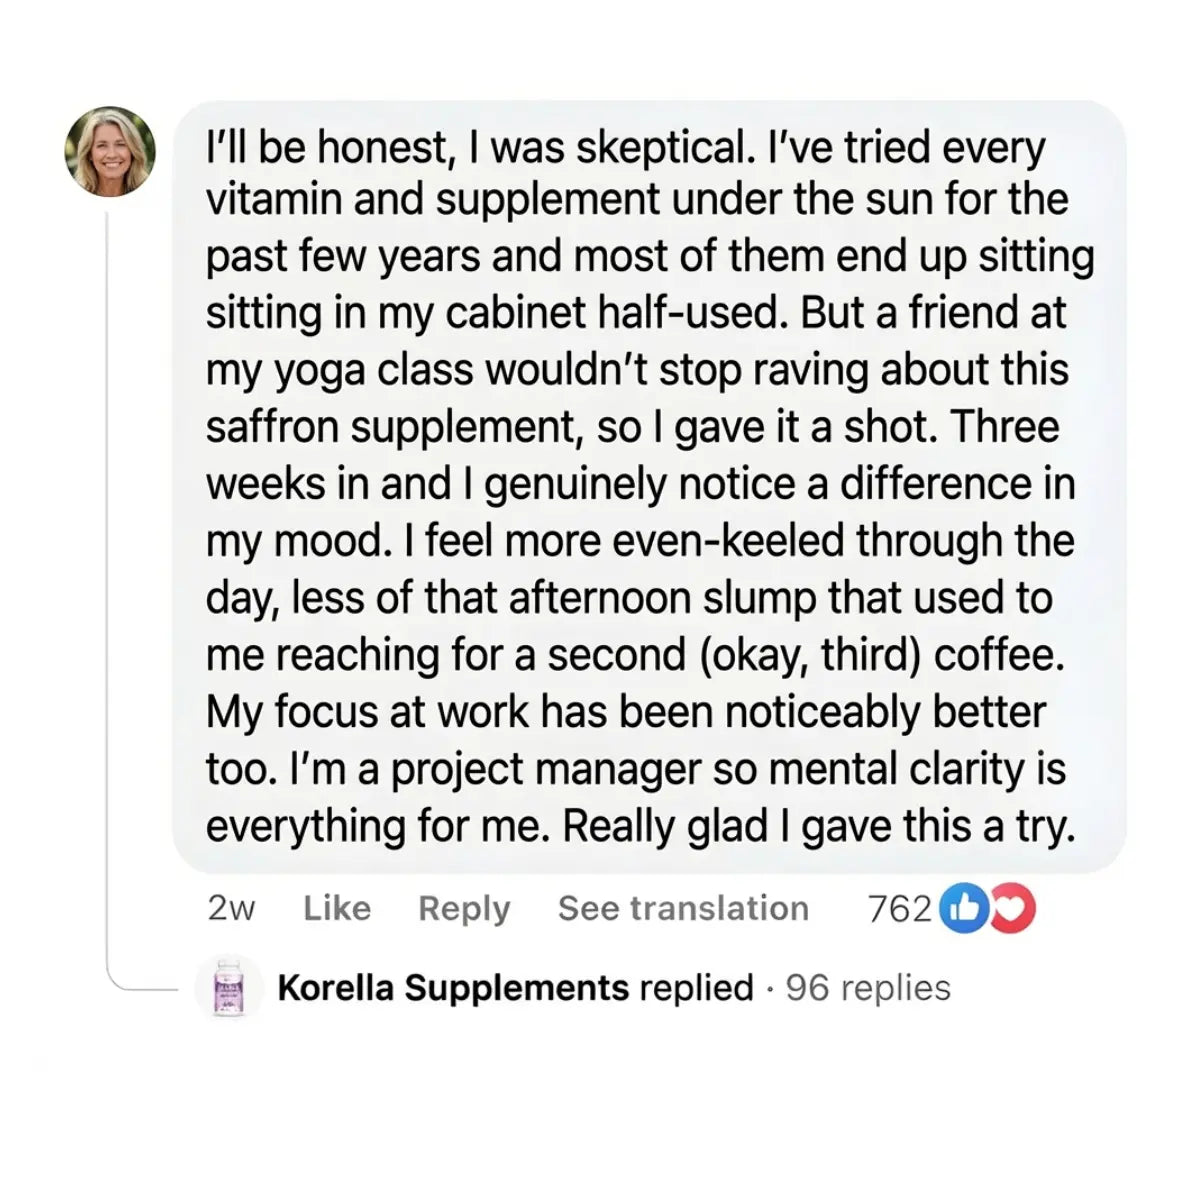Click the red heart reaction icon
Viewport: 1200px width, 1200px height.
point(1013,908)
